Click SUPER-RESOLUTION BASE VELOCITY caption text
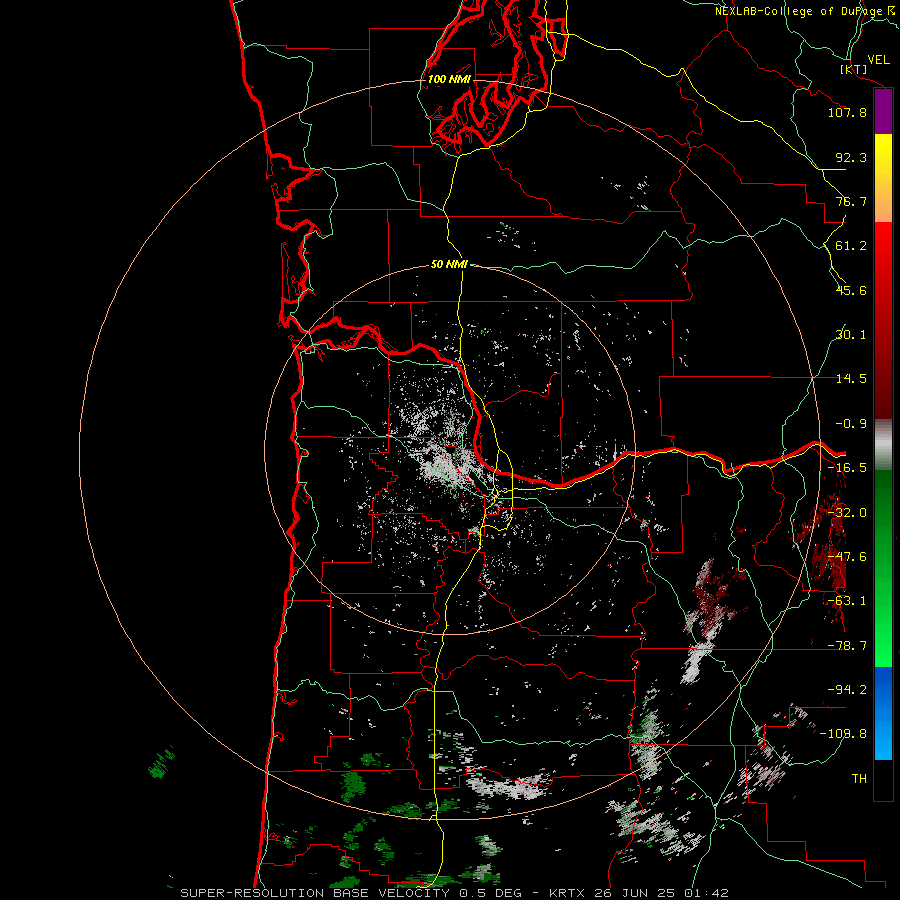Image resolution: width=900 pixels, height=900 pixels. click(x=315, y=893)
